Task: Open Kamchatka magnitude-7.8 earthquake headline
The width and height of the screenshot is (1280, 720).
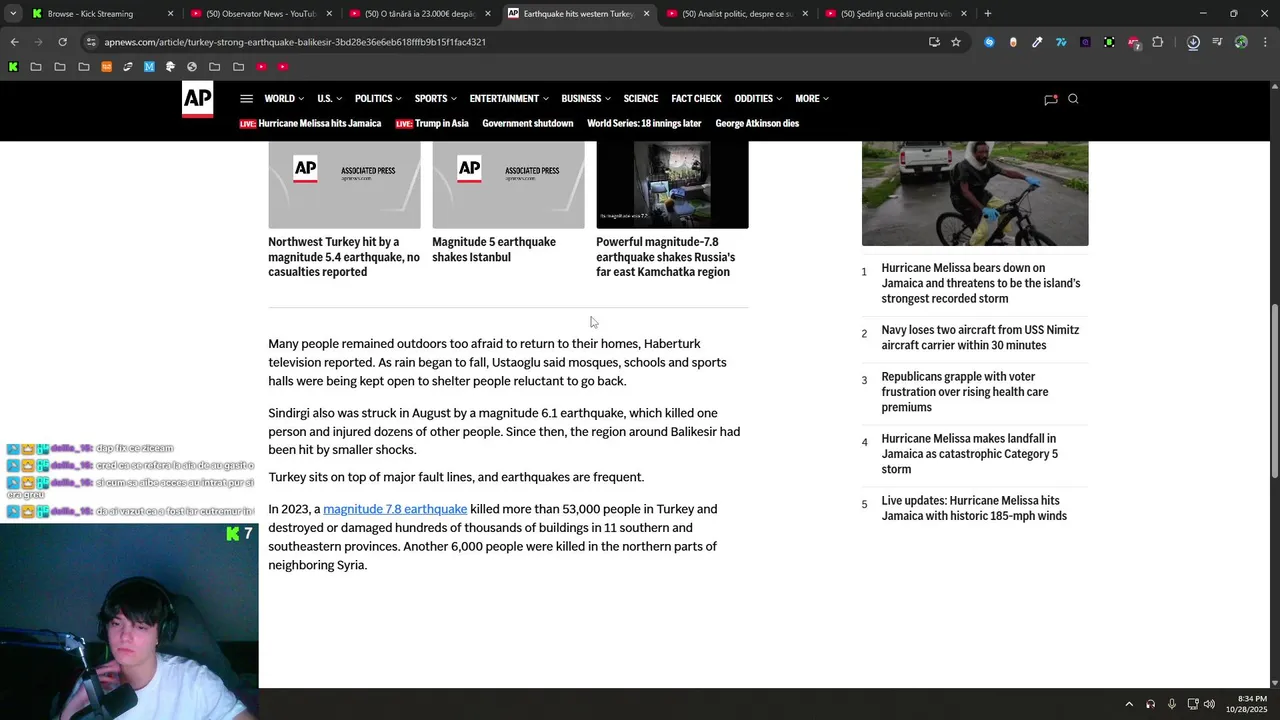Action: 665,257
